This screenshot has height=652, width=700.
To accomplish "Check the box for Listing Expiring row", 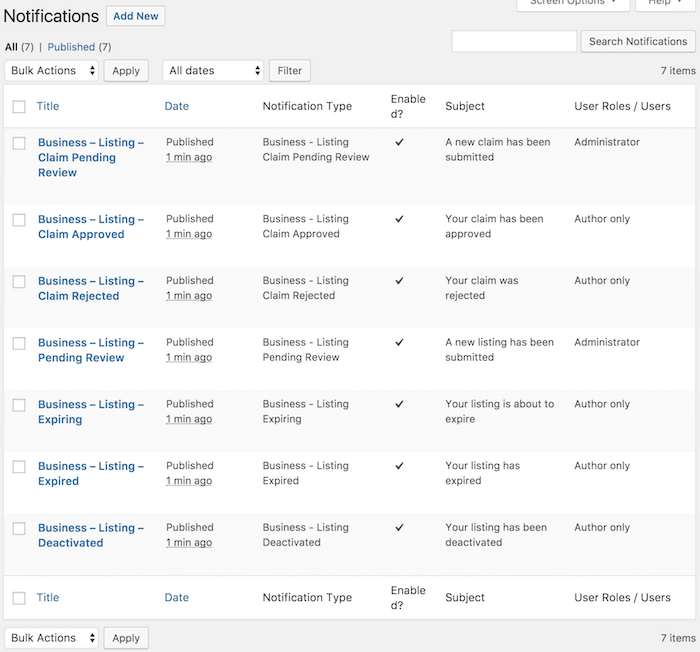I will click(x=19, y=405).
